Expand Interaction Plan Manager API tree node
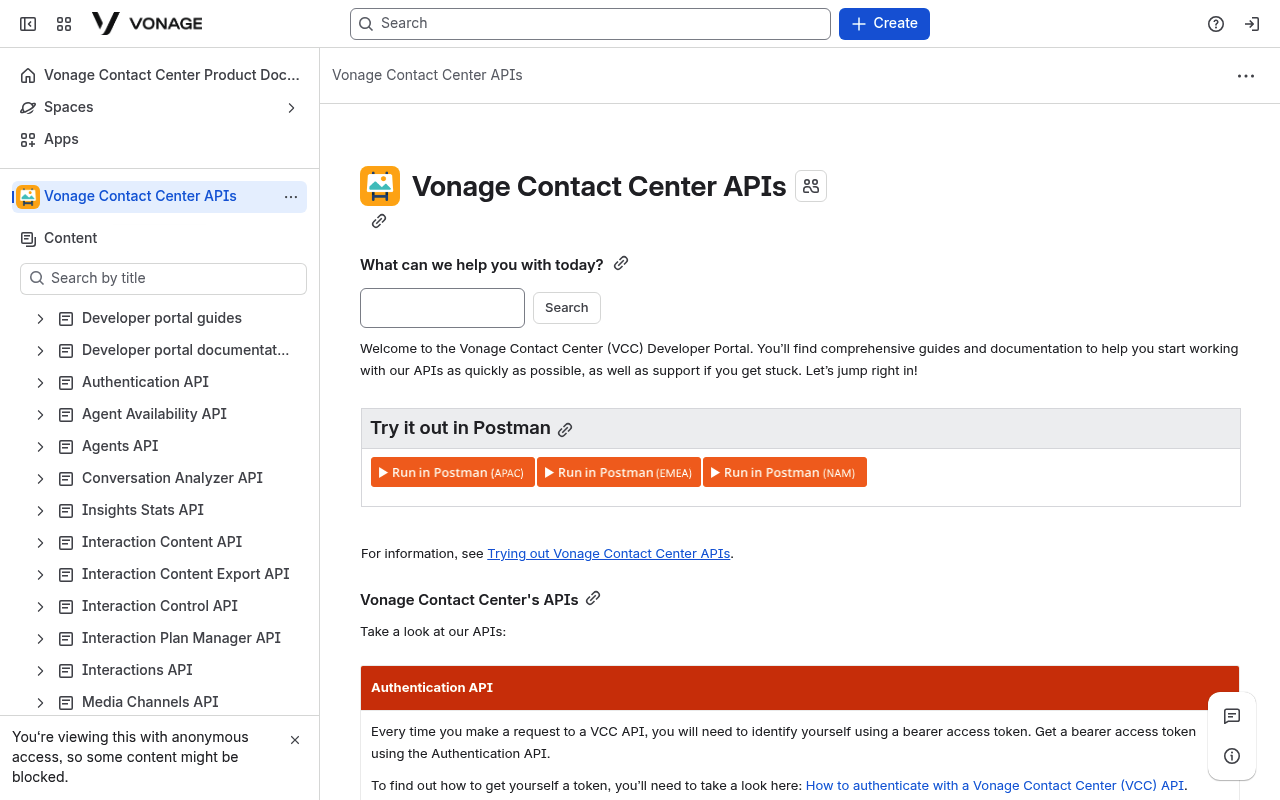The image size is (1280, 800). (x=40, y=638)
